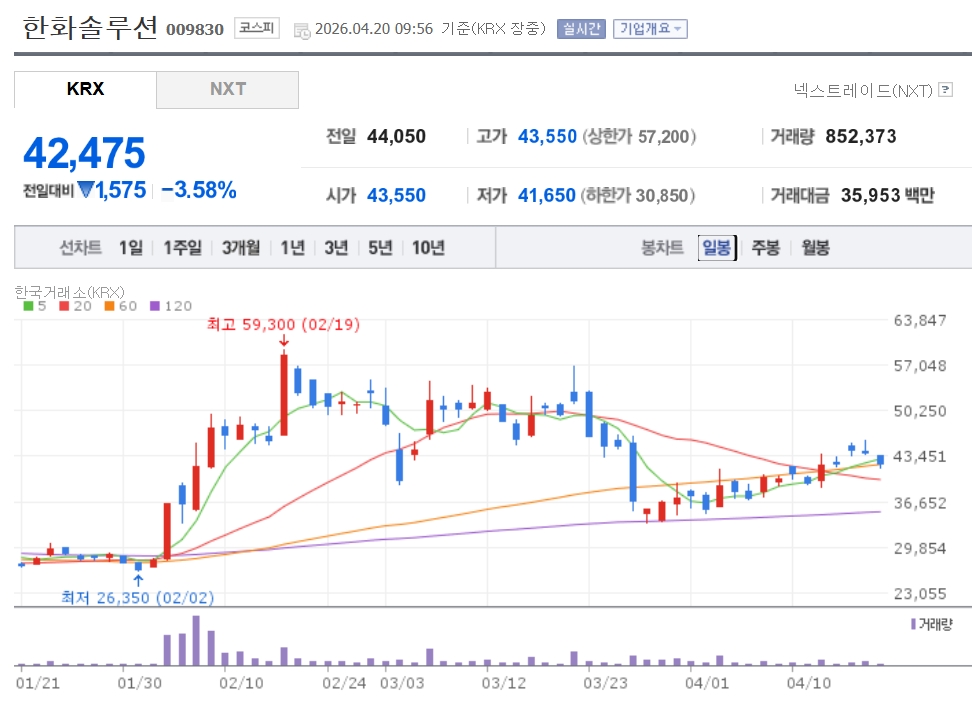Click the green 5-day moving average swatch

click(x=28, y=306)
